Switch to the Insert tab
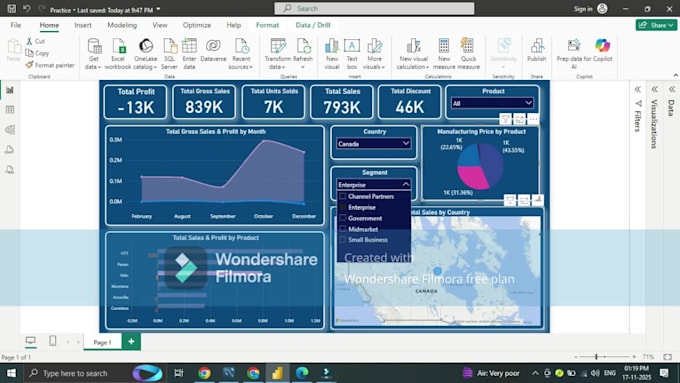Image resolution: width=680 pixels, height=383 pixels. [x=83, y=25]
